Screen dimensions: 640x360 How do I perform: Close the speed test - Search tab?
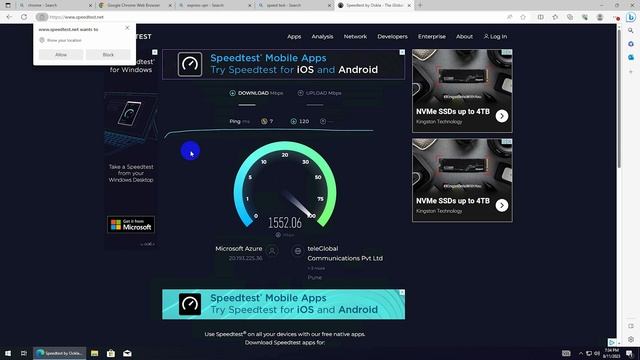(329, 5)
